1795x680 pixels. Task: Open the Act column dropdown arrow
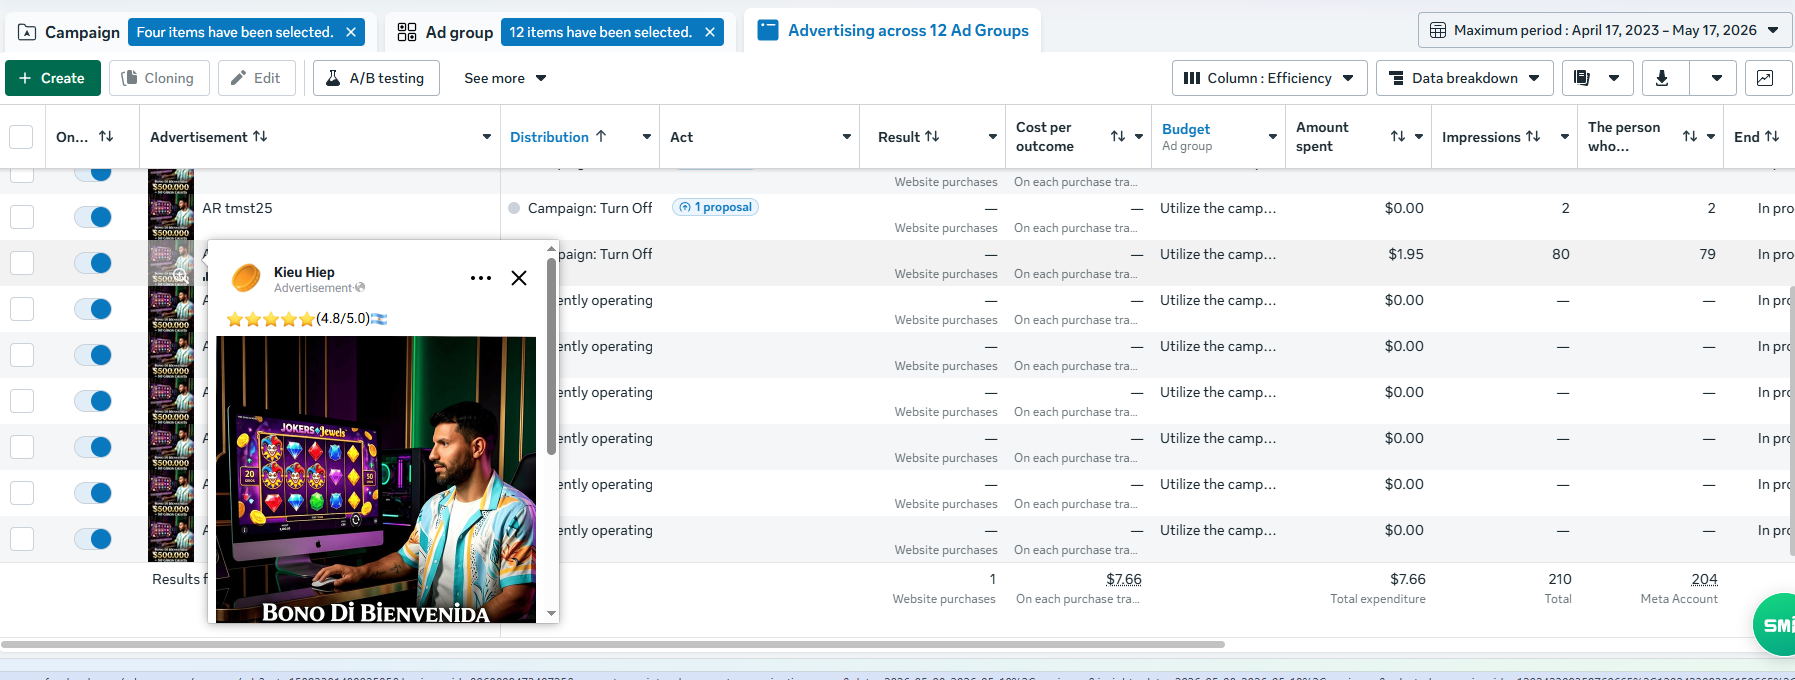pyautogui.click(x=847, y=137)
